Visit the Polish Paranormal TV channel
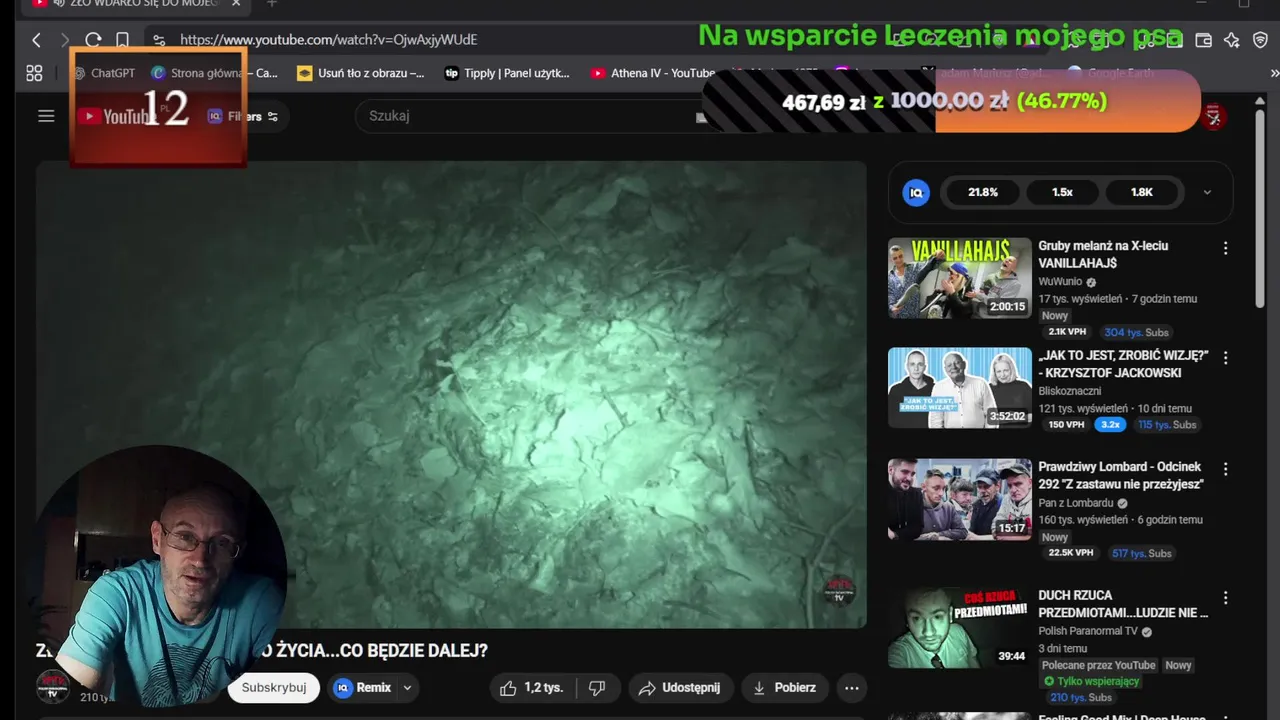 (x=1088, y=632)
